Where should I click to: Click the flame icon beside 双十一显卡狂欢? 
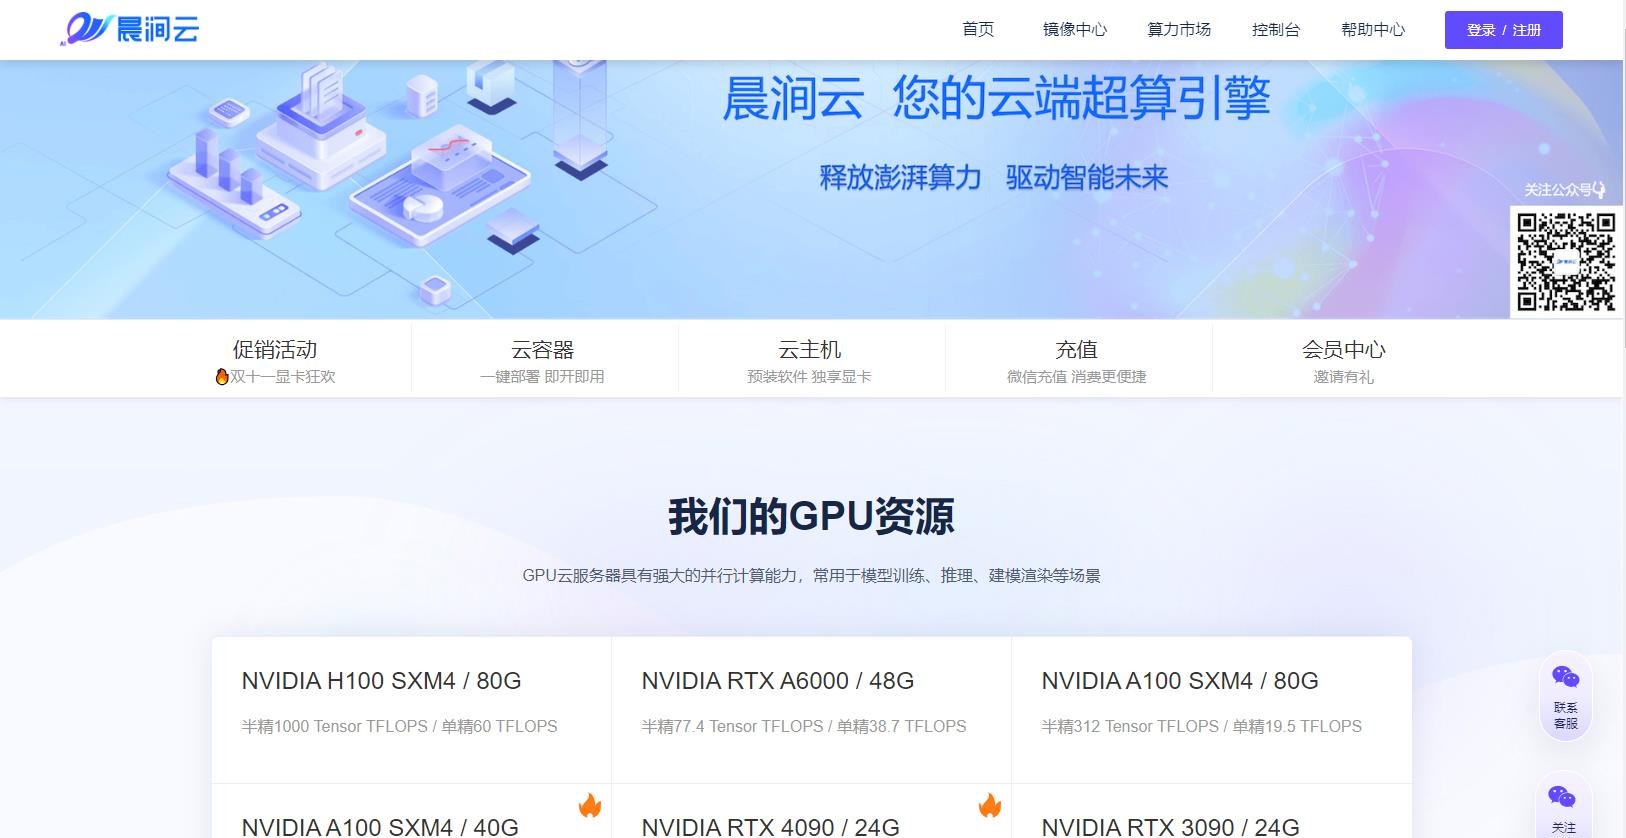(222, 376)
